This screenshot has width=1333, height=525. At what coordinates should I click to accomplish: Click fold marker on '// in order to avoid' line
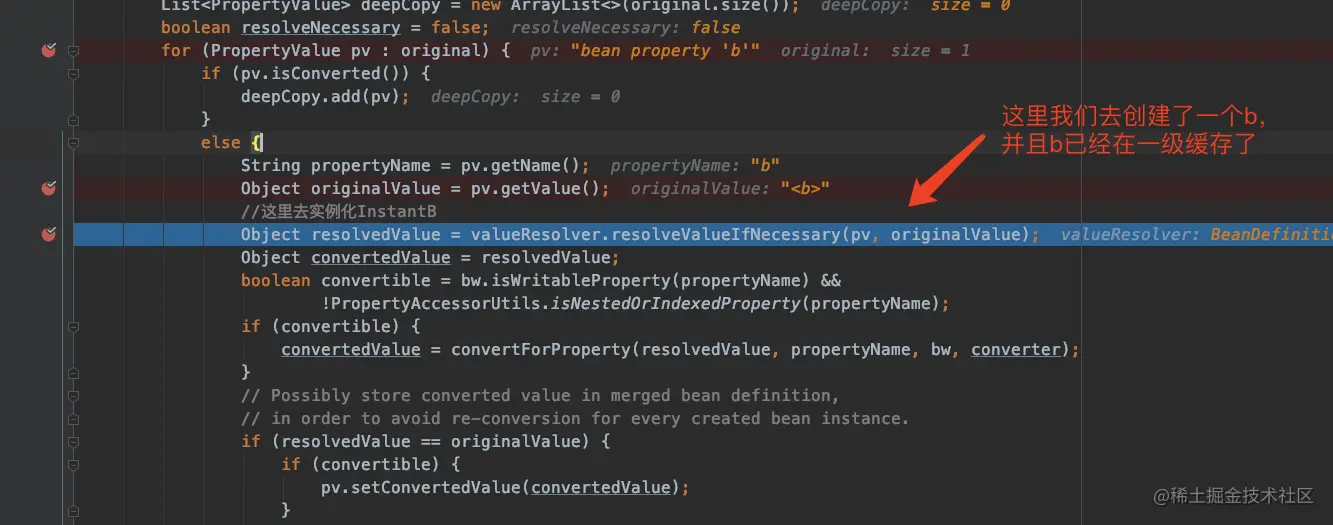click(74, 418)
